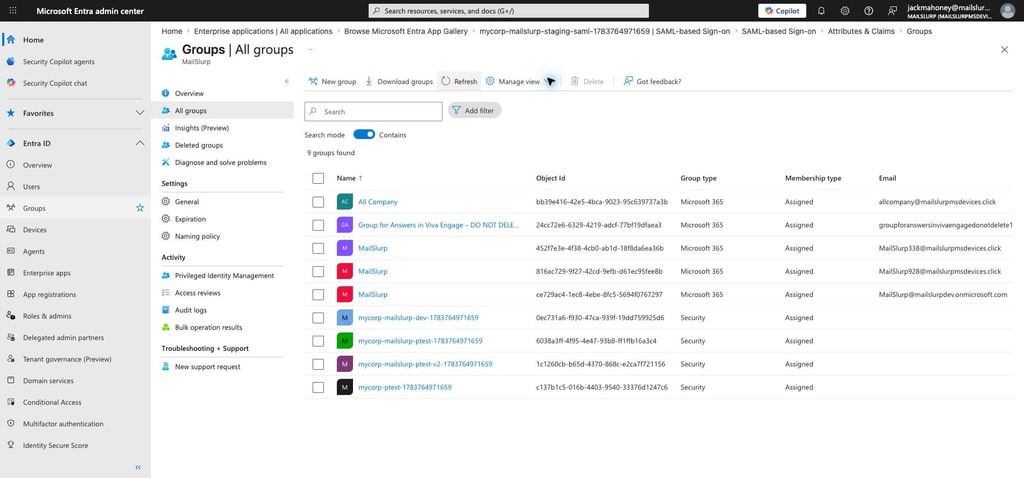Open the app launcher waffle icon
Screen dimensions: 1024x478
coord(13,11)
